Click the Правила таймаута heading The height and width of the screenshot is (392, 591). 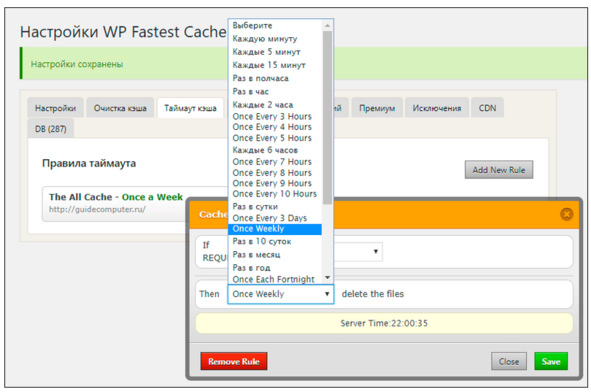point(89,163)
